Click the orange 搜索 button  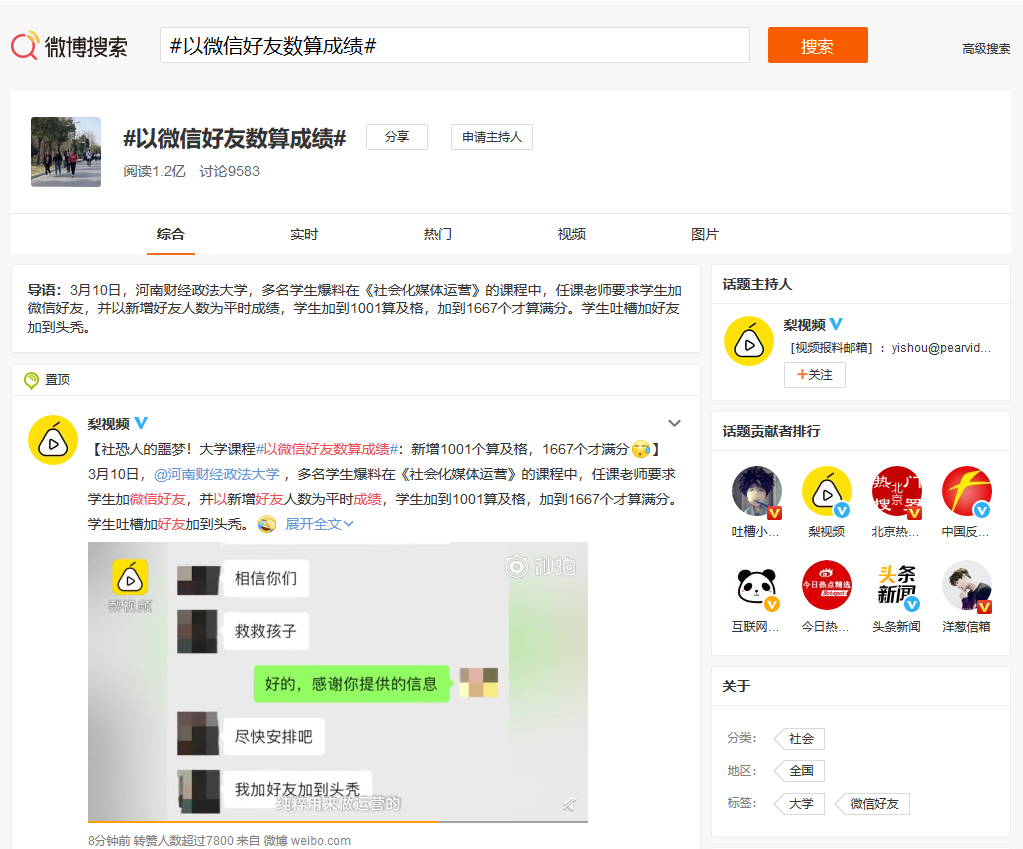click(x=817, y=45)
